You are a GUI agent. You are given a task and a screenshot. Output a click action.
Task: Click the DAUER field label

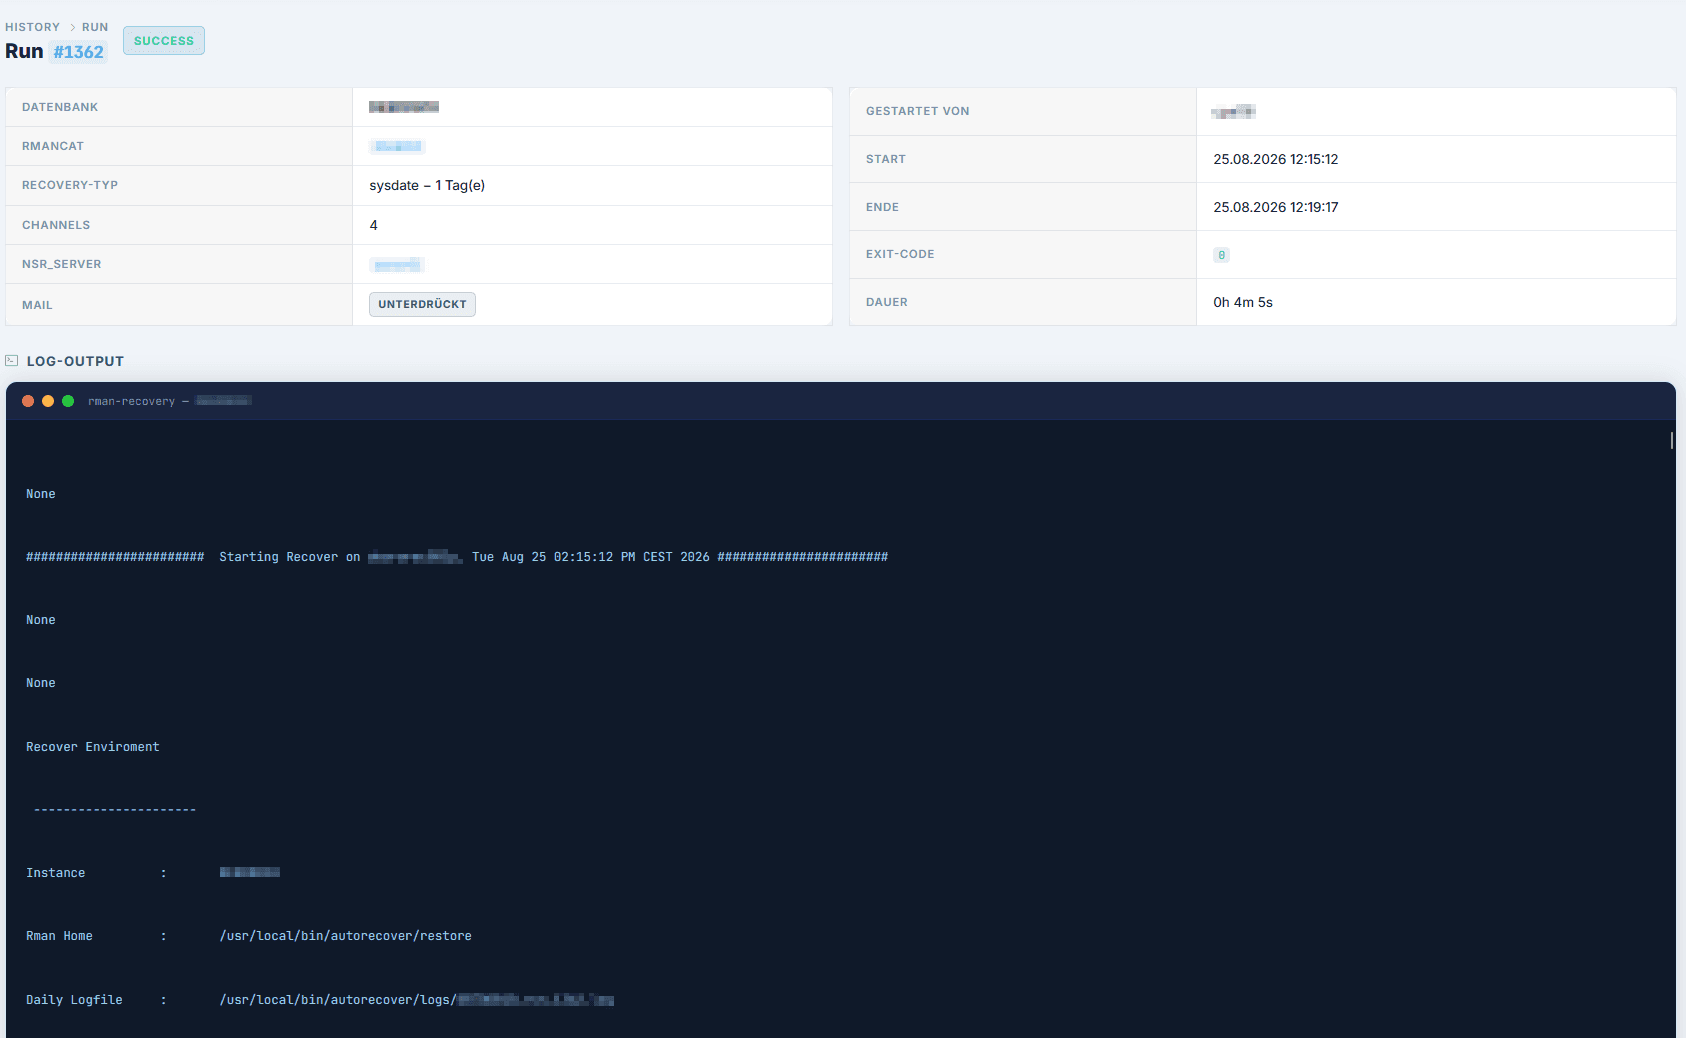(x=887, y=302)
